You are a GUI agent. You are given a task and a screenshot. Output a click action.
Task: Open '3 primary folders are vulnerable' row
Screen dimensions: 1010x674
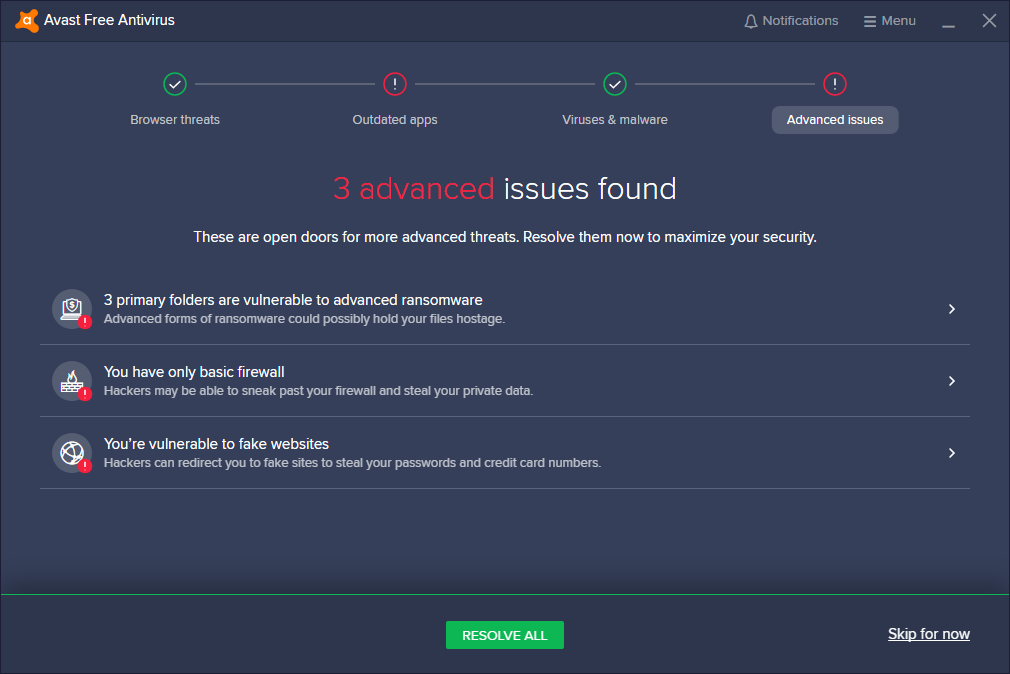click(505, 309)
